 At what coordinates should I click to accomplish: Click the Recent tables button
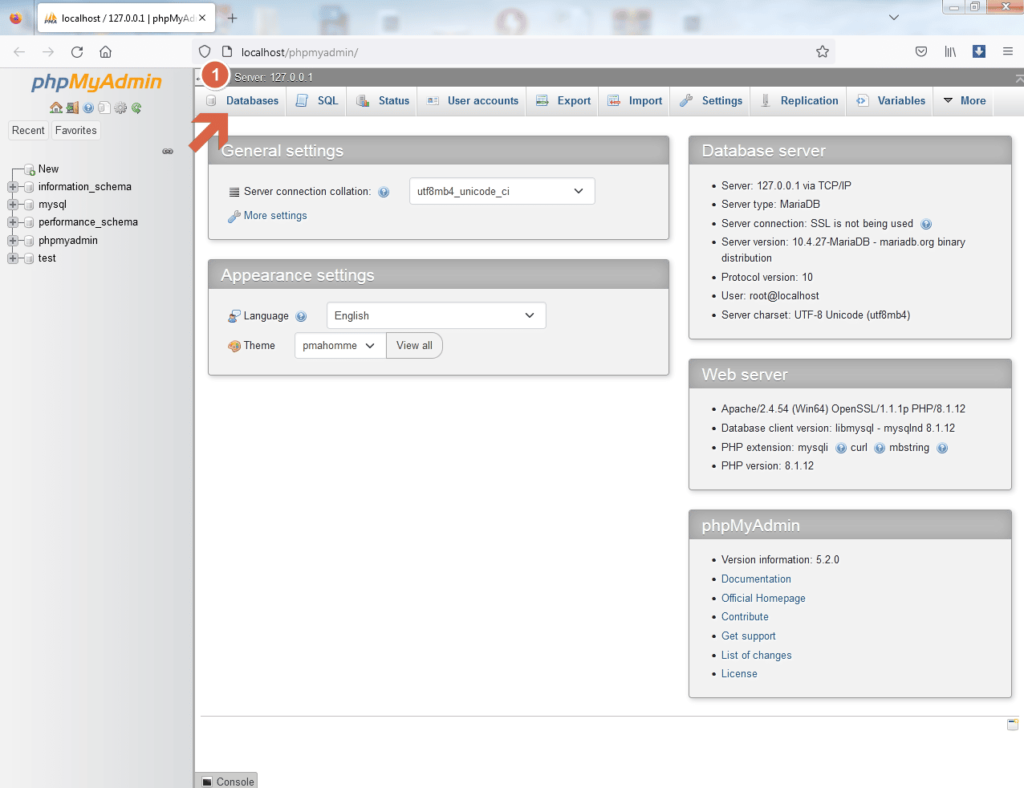click(28, 131)
